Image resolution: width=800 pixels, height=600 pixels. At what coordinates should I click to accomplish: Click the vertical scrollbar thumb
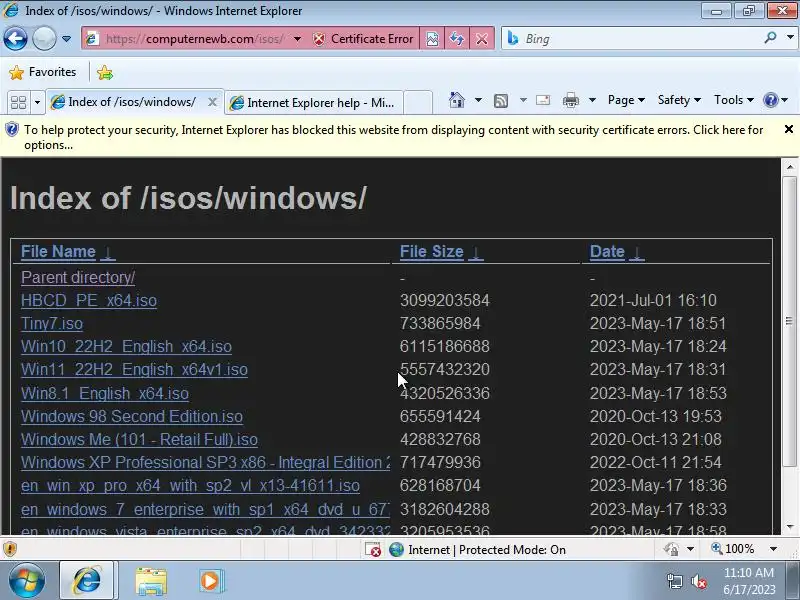click(790, 321)
